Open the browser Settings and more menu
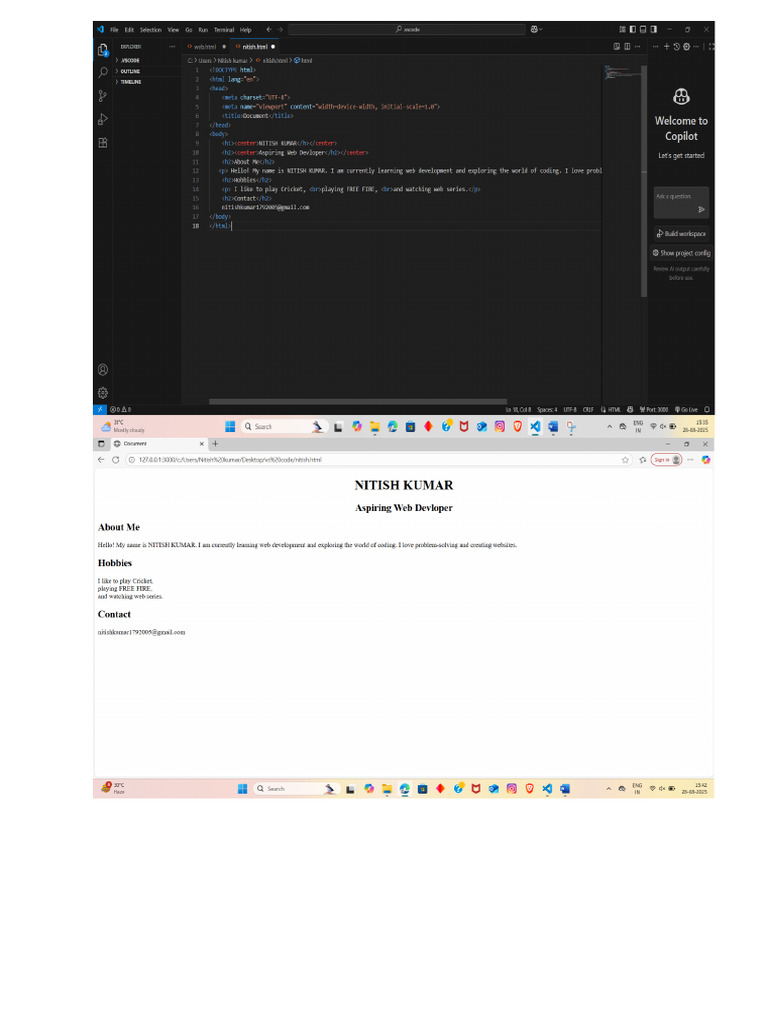This screenshot has width=768, height=1024. coord(690,460)
